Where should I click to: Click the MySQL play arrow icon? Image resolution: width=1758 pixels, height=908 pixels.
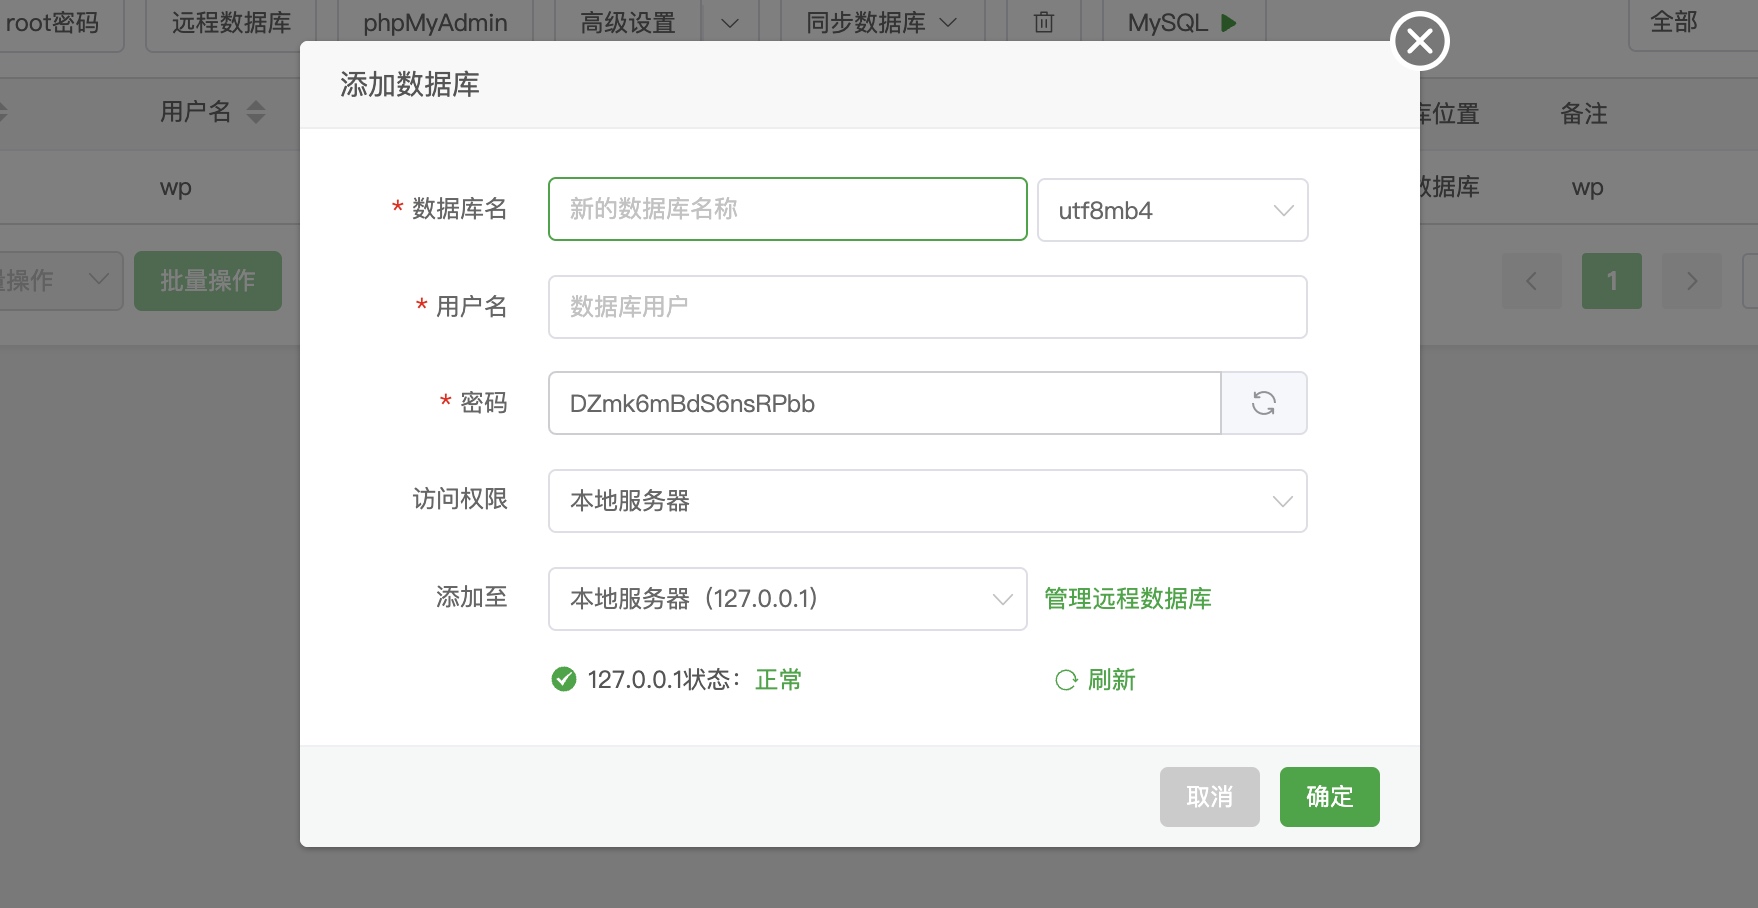(1229, 22)
